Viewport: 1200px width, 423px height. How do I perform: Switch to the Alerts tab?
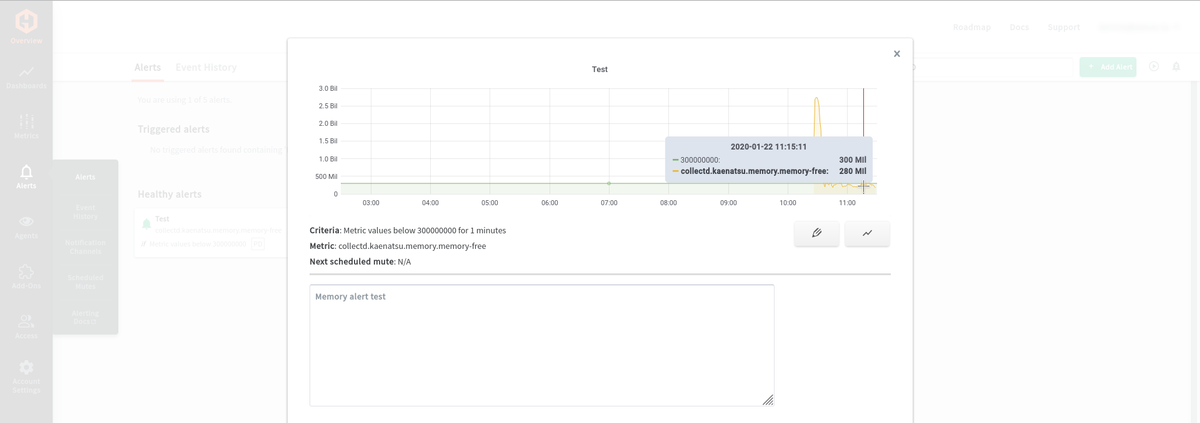point(147,67)
